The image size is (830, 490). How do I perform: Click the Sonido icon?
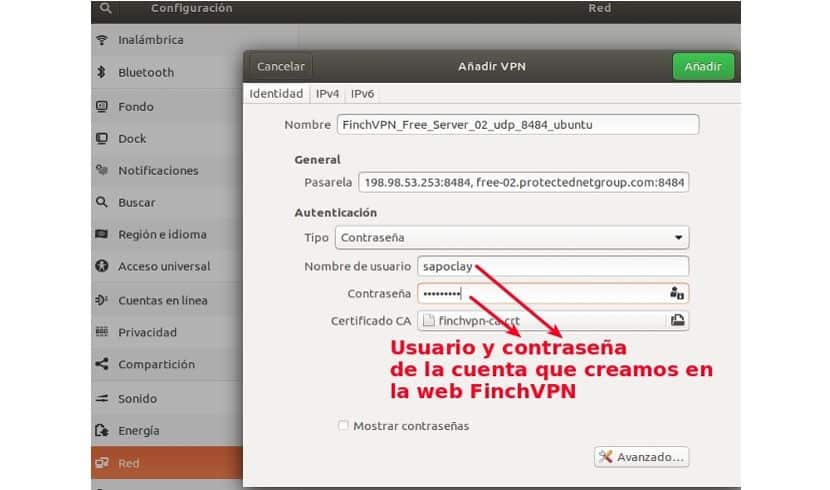pos(102,398)
